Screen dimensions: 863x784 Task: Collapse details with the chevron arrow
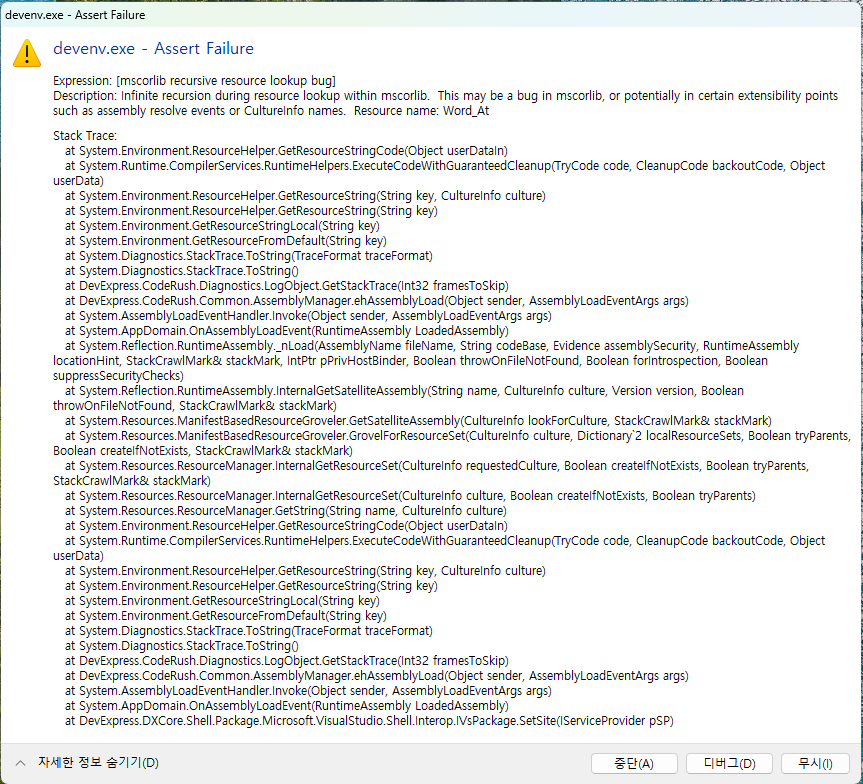pos(20,763)
